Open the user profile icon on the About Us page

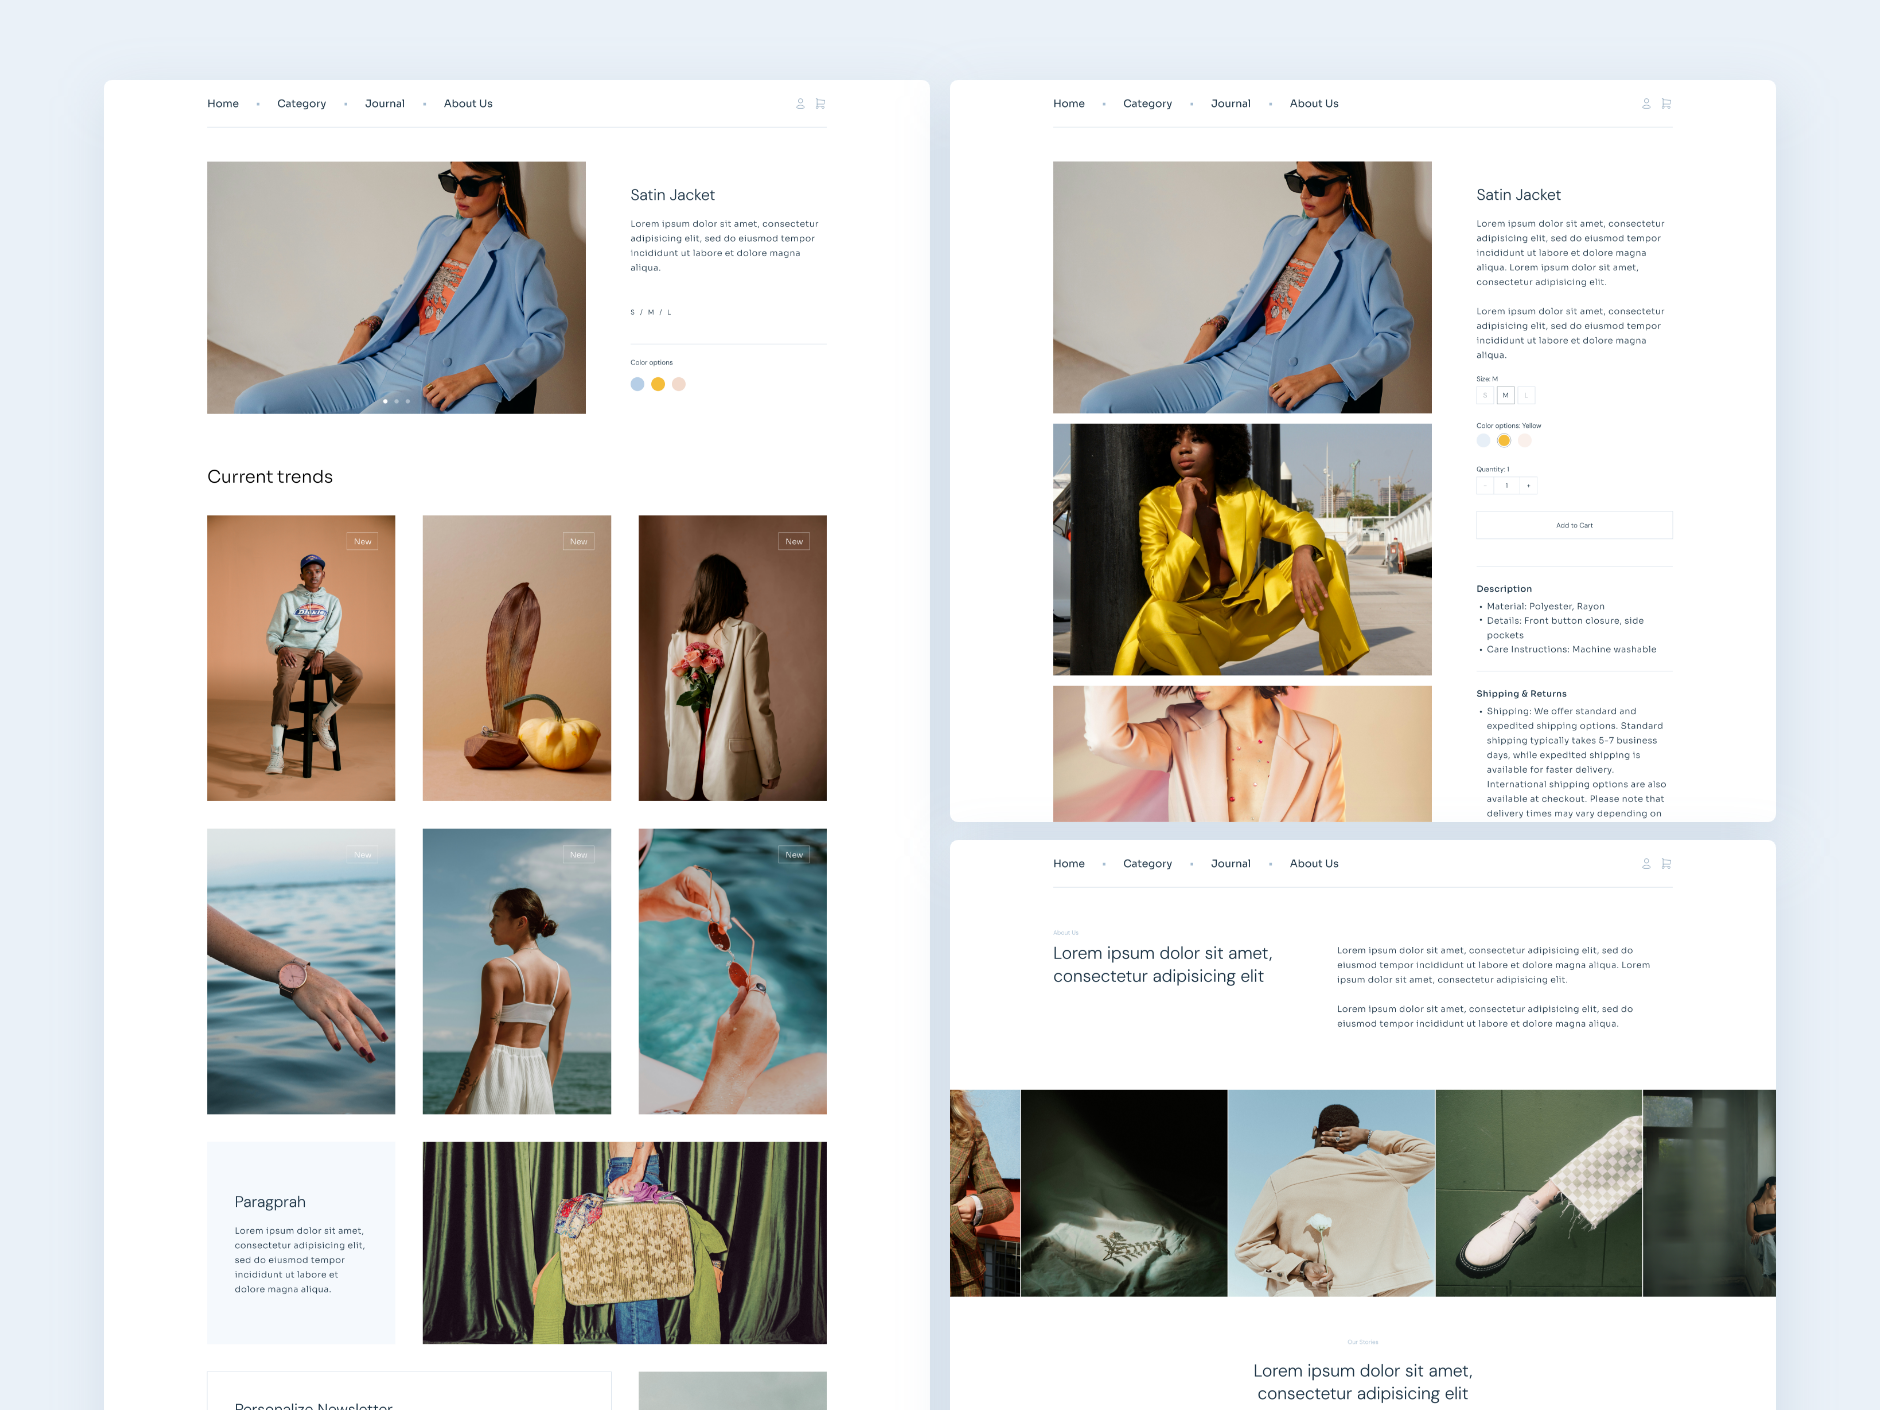pos(1646,864)
